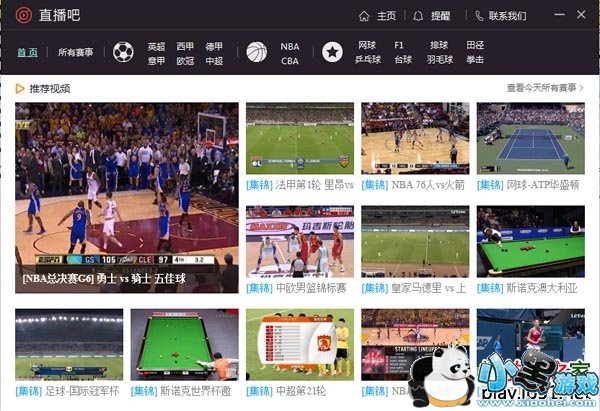Screen dimensions: 600x411
Task: Select NBA category
Action: click(290, 46)
